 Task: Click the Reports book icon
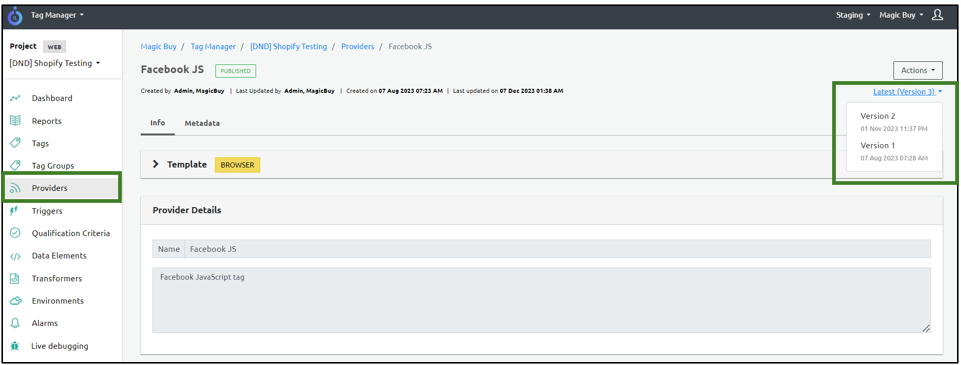tap(15, 121)
